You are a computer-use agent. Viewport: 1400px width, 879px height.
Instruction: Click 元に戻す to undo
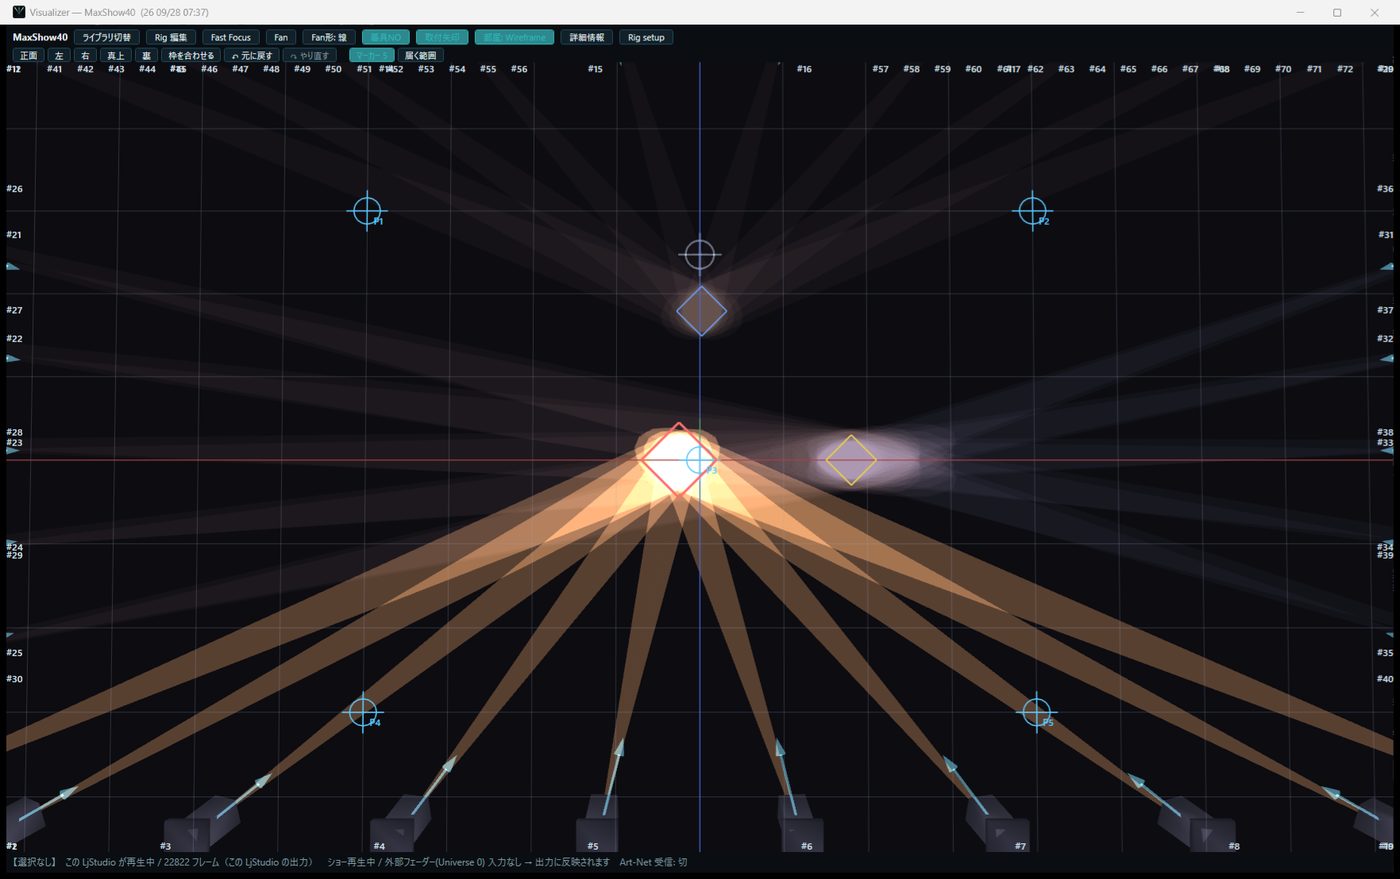coord(252,55)
